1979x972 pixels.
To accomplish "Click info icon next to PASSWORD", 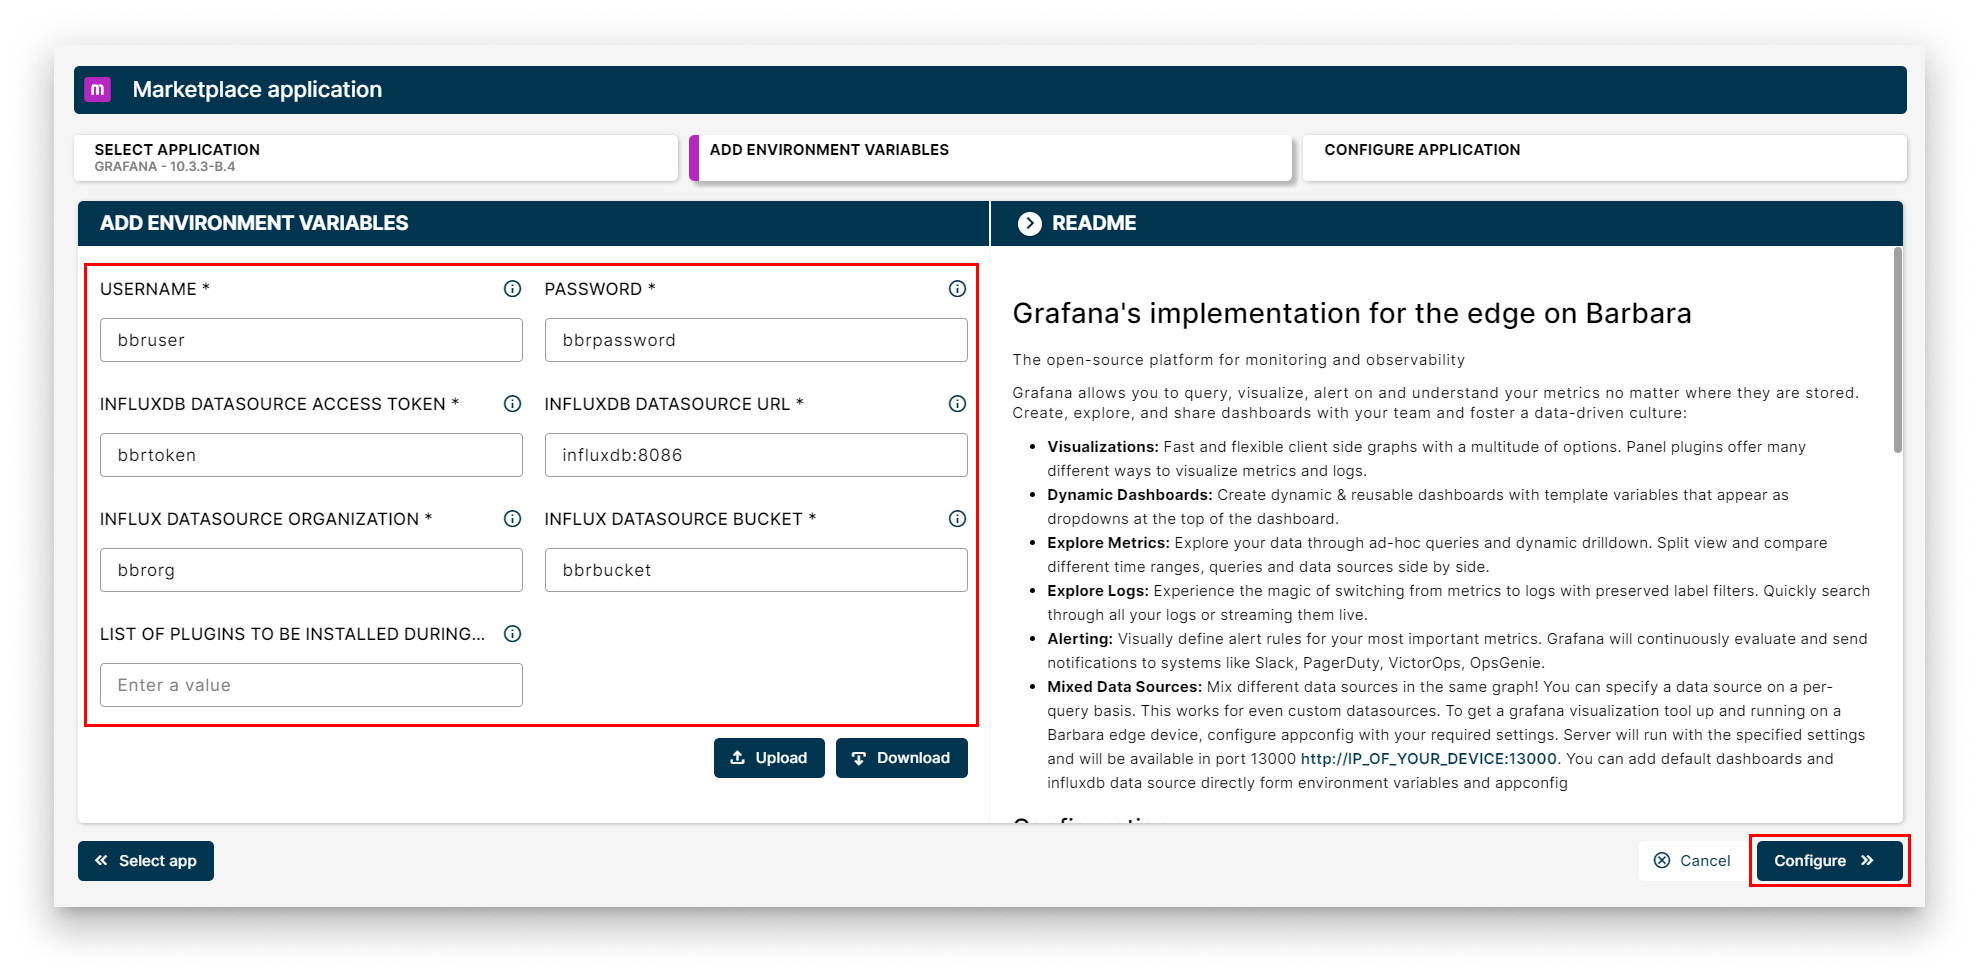I will [957, 289].
